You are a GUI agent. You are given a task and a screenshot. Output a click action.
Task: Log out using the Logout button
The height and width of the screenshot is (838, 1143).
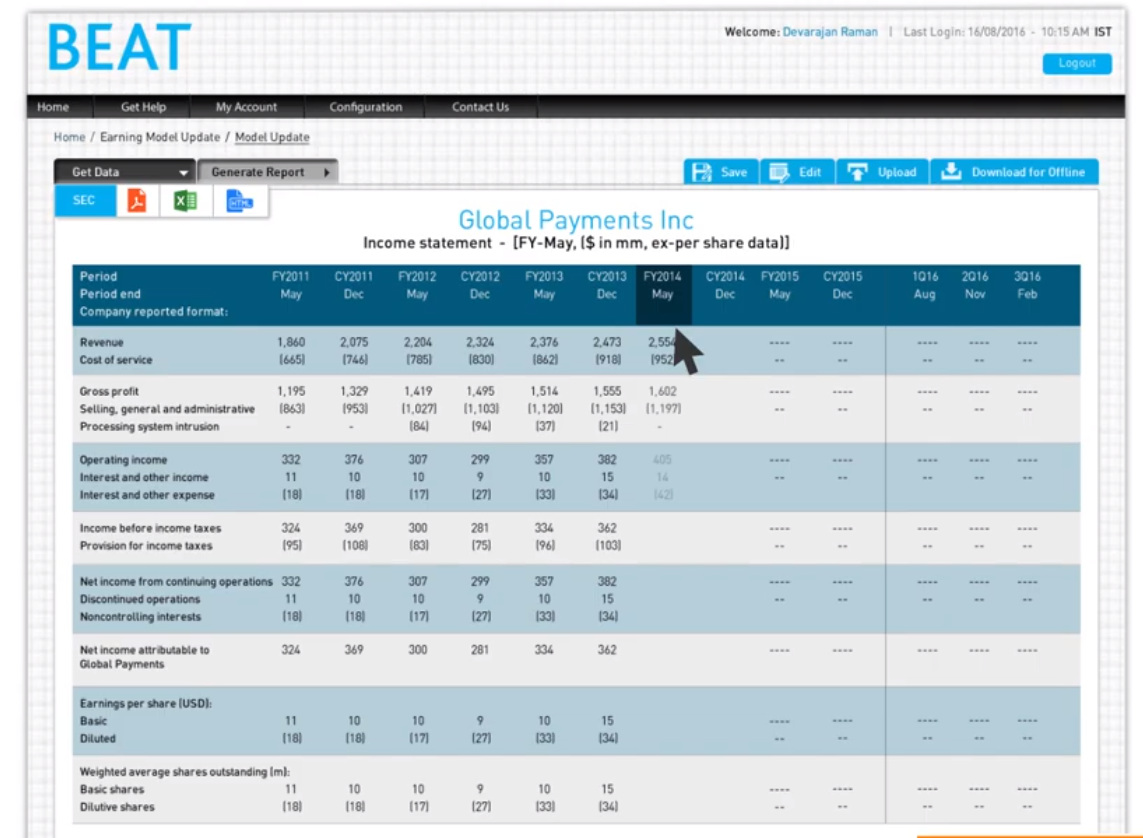[1077, 63]
